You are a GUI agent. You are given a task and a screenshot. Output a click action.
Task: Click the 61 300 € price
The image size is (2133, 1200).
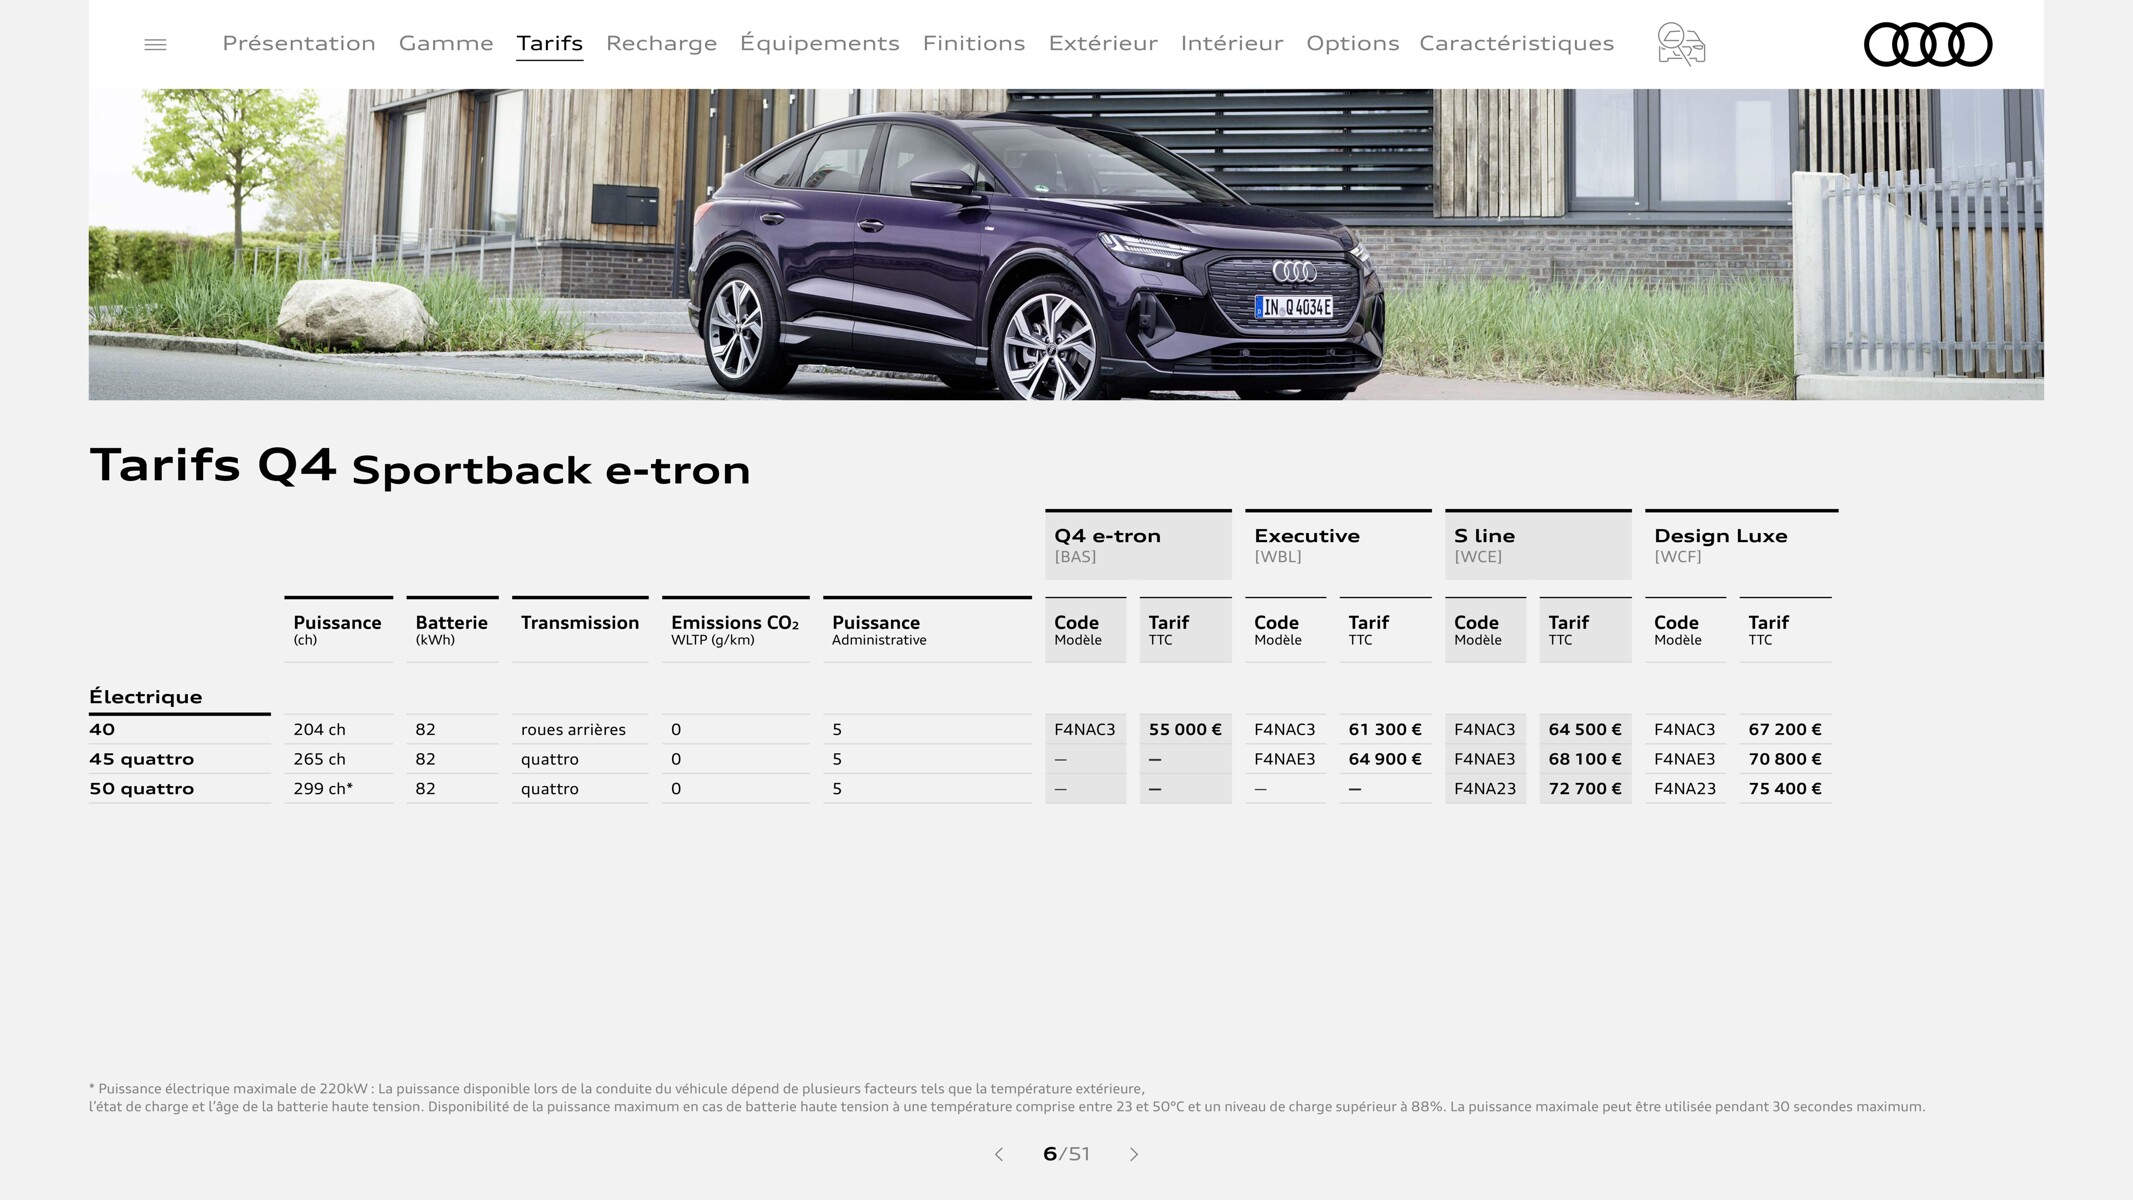coord(1385,729)
